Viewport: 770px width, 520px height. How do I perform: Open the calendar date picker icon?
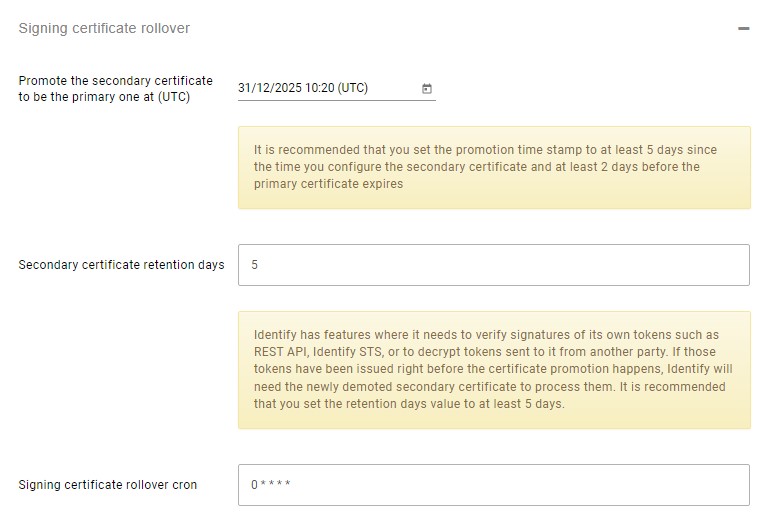pyautogui.click(x=427, y=88)
